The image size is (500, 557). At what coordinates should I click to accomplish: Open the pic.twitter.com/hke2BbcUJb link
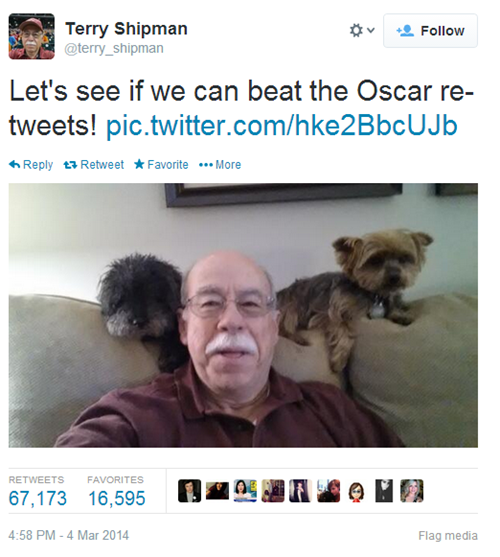click(x=282, y=126)
